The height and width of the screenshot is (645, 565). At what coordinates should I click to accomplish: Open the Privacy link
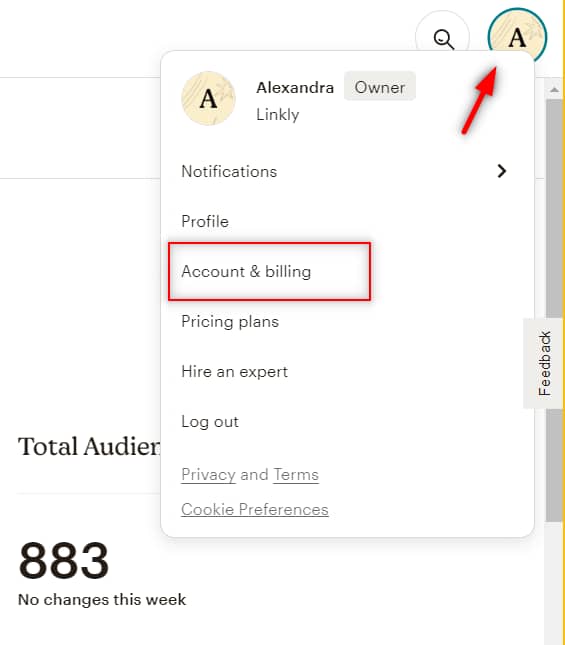click(208, 475)
